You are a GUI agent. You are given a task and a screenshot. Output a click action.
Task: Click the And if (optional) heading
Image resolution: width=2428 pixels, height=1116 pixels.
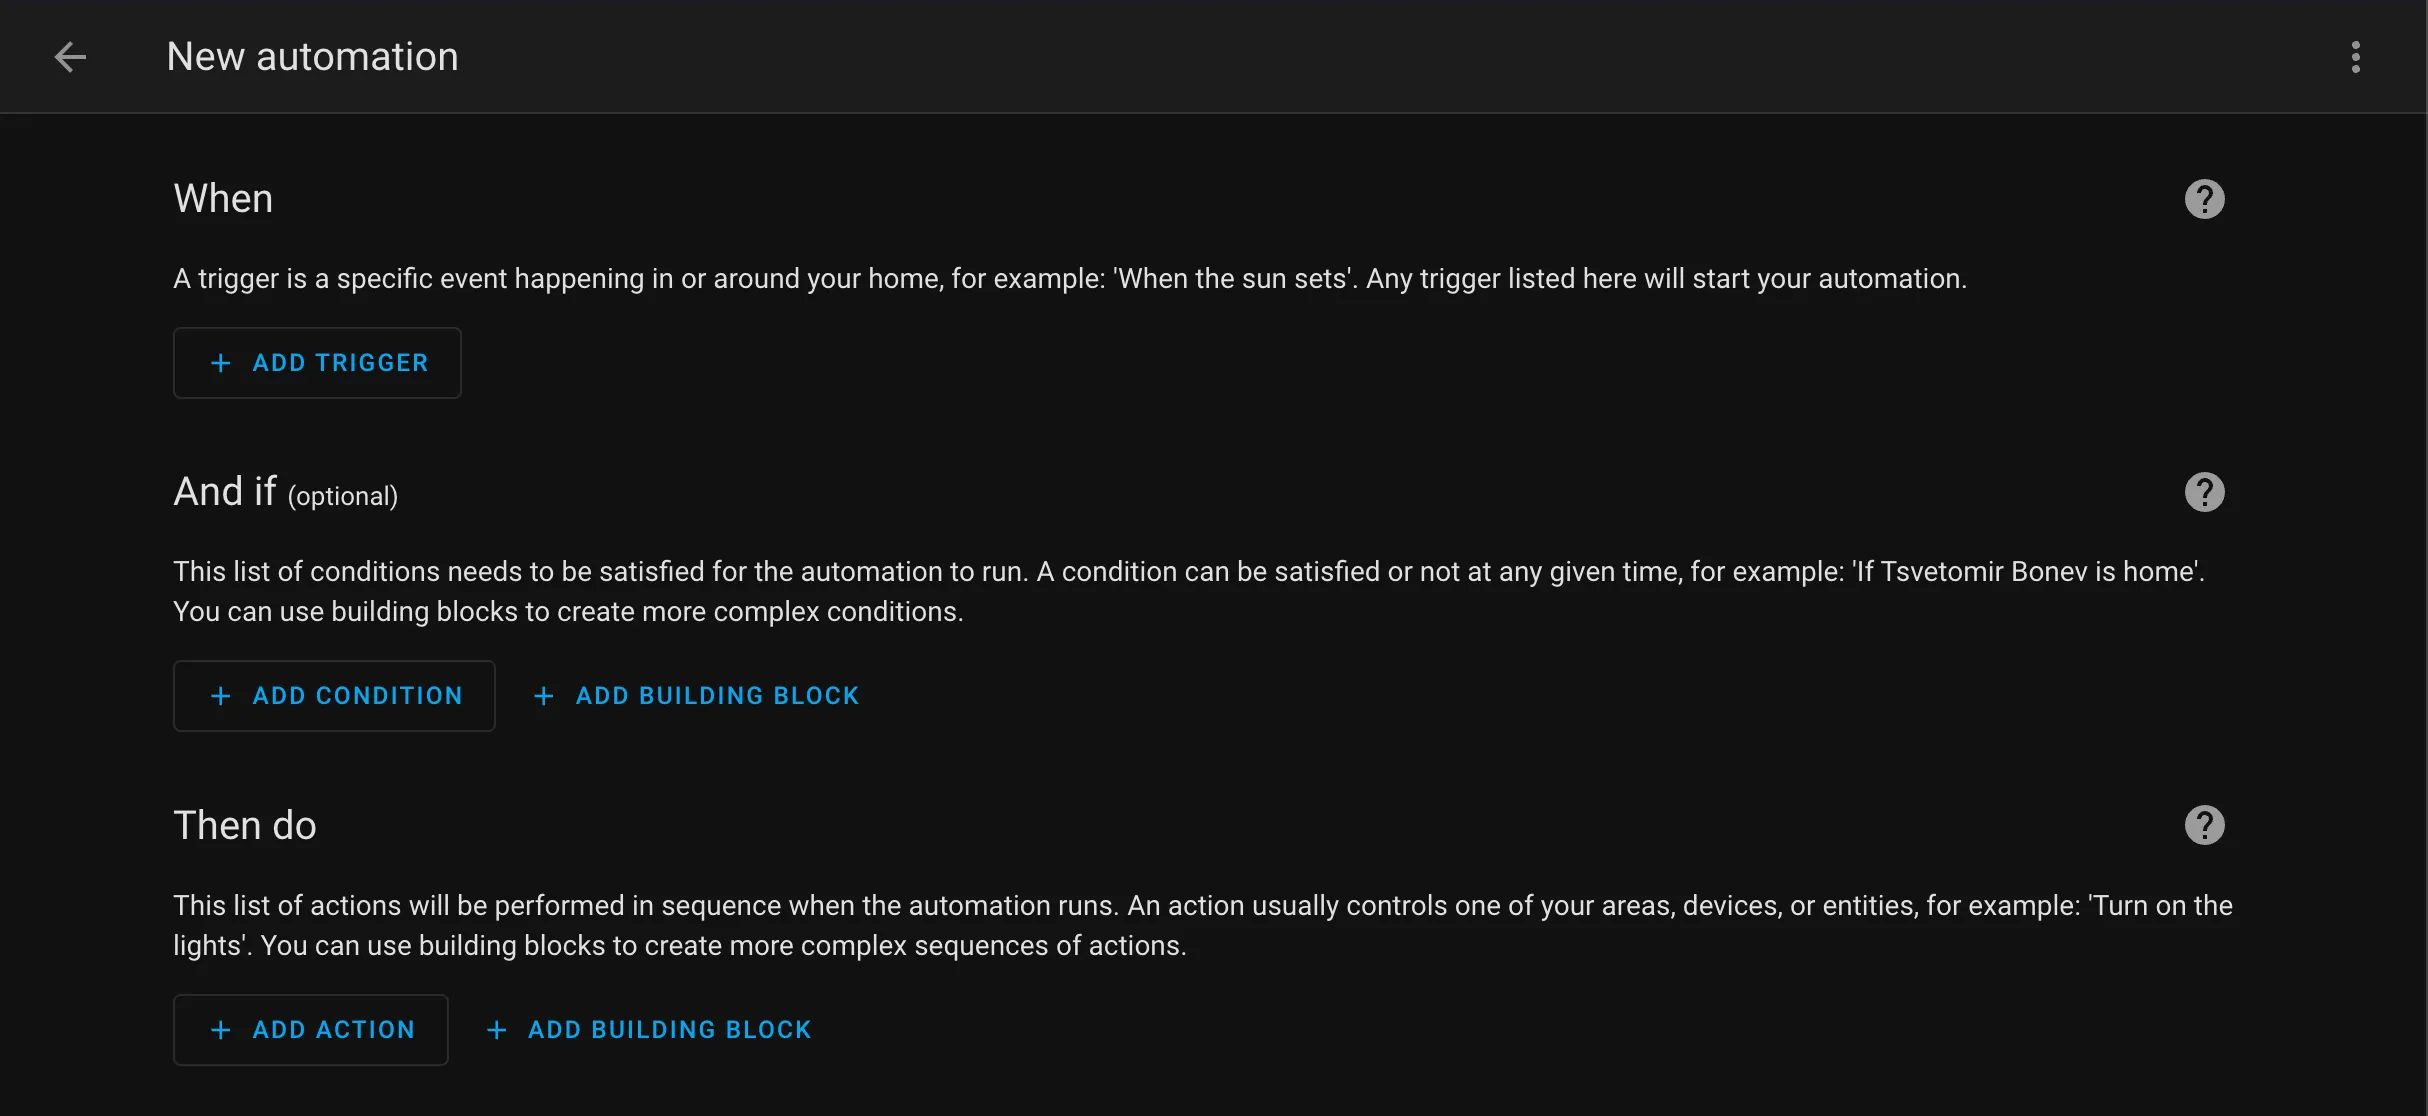pyautogui.click(x=285, y=492)
